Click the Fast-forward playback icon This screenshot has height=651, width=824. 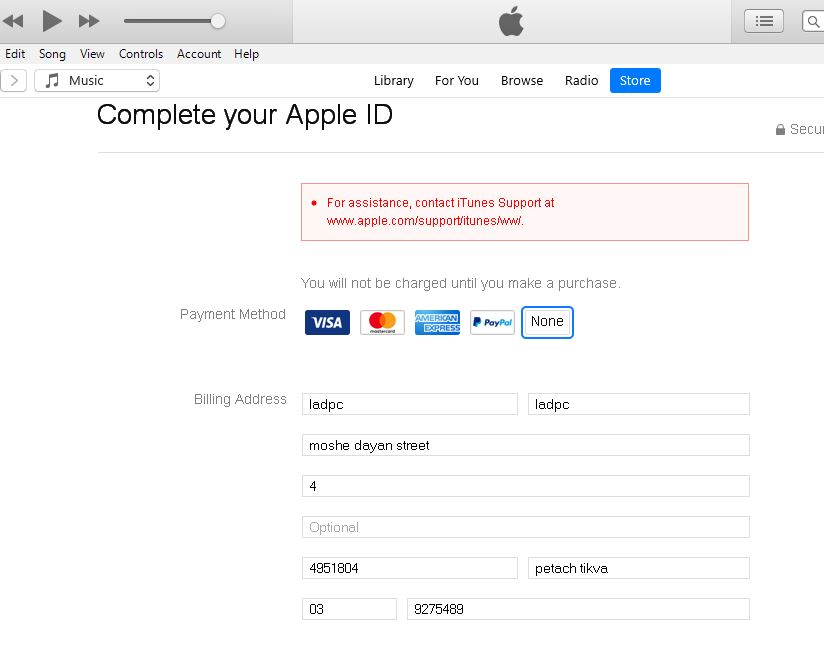pos(88,20)
